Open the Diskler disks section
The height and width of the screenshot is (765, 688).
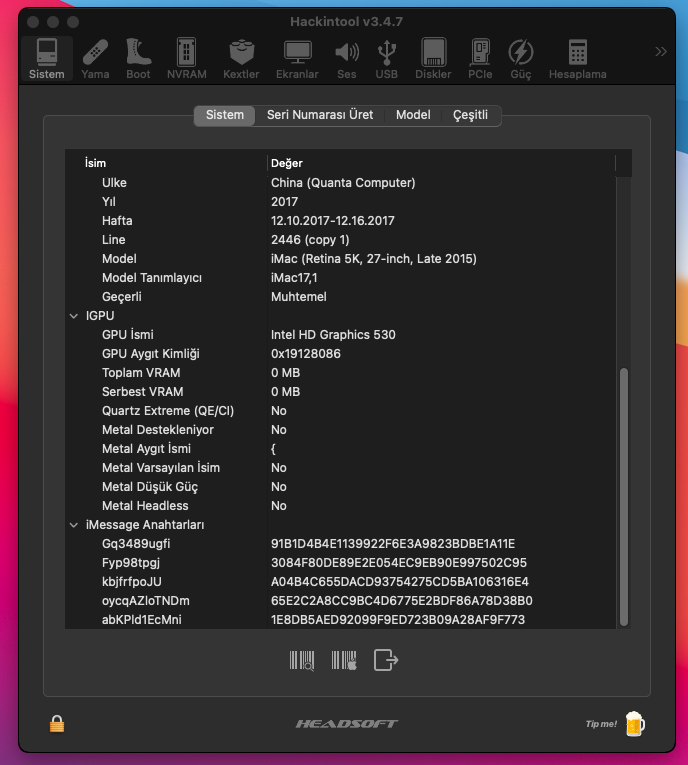point(433,59)
